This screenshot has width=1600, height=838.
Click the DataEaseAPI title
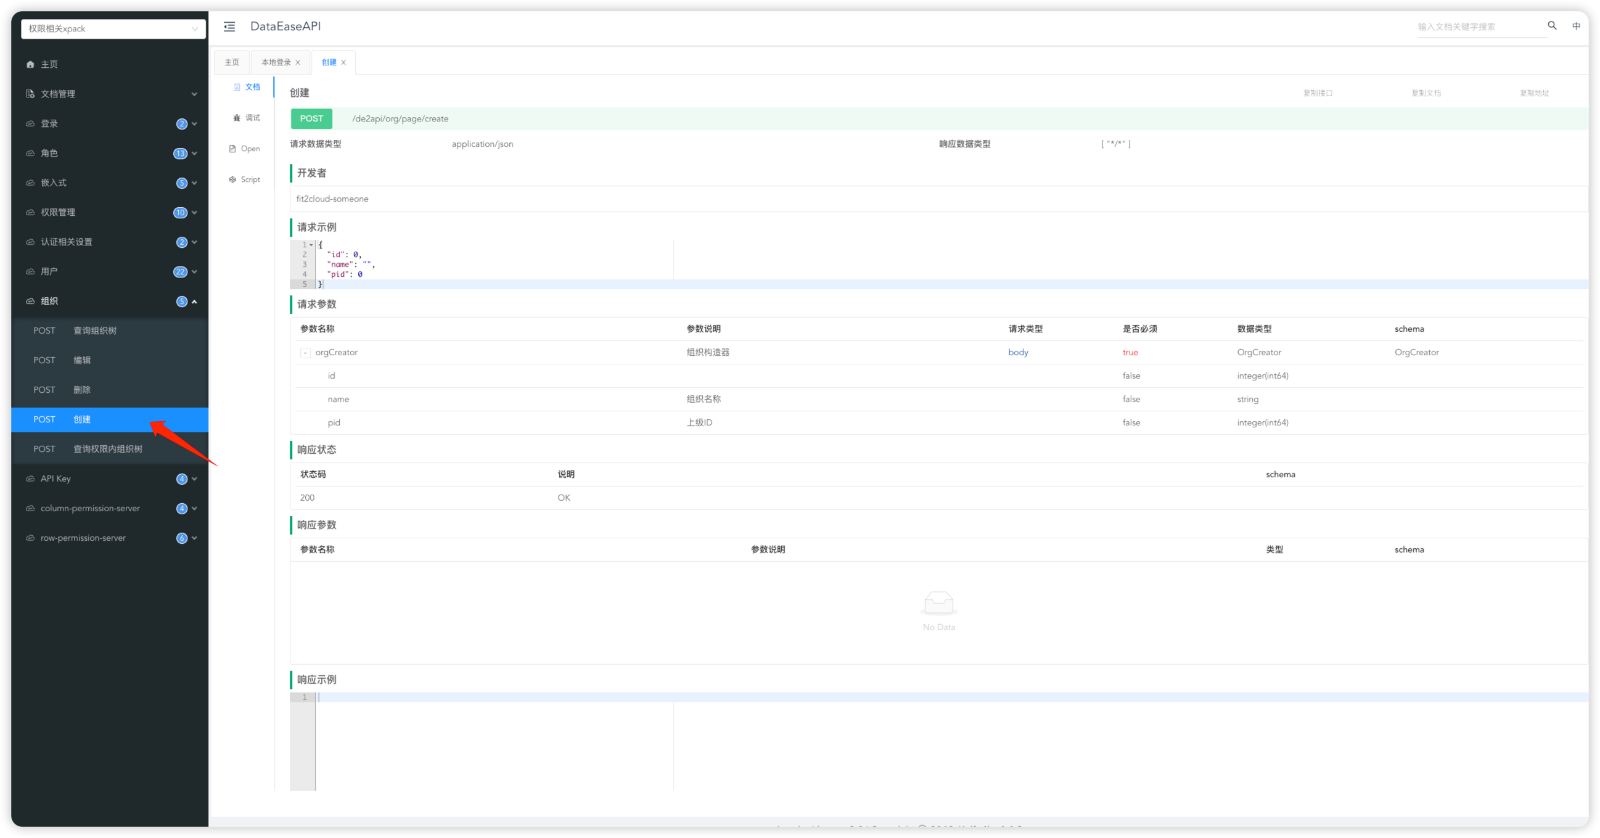[x=285, y=26]
